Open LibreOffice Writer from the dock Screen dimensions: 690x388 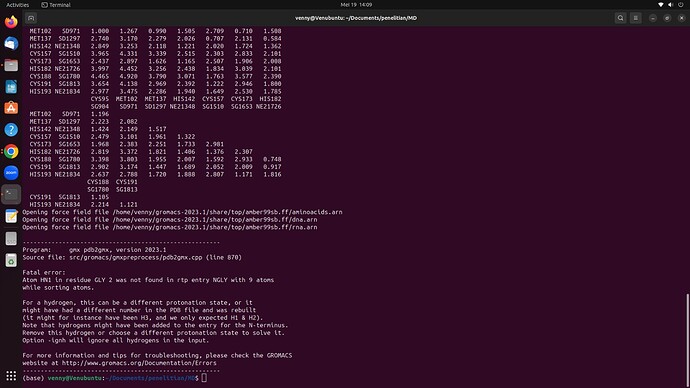point(11,87)
